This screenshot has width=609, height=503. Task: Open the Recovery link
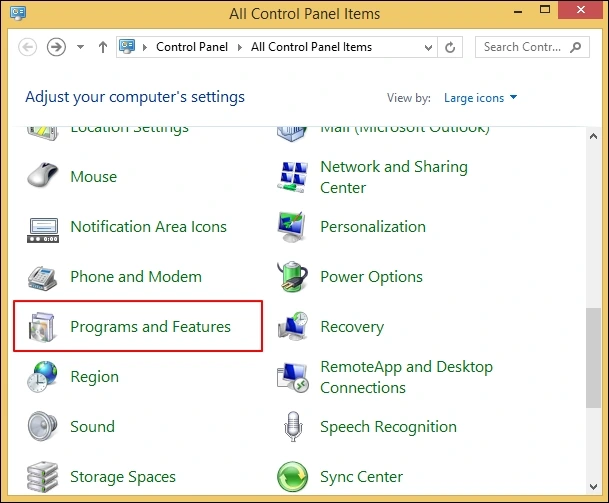pyautogui.click(x=352, y=327)
